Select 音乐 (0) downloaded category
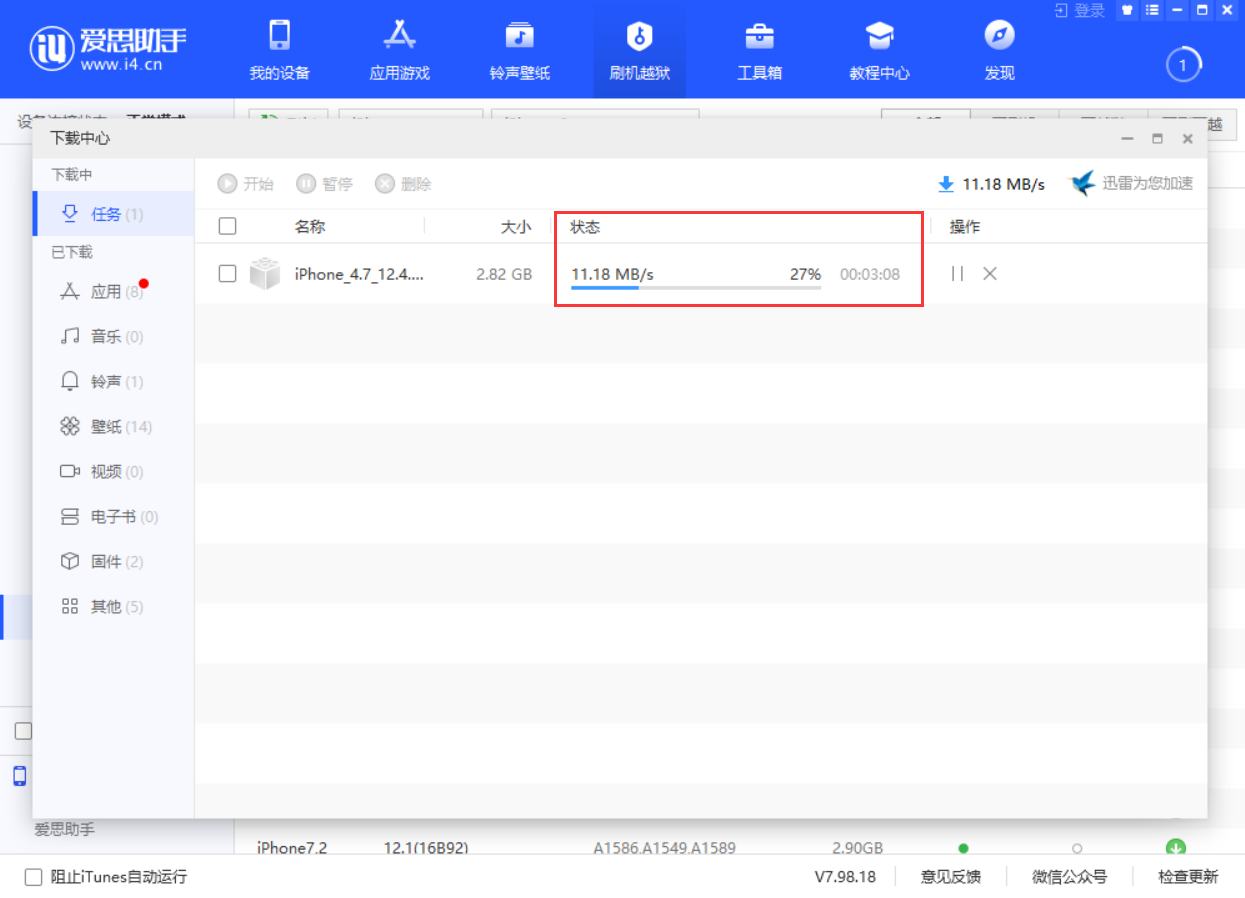Image resolution: width=1245 pixels, height=898 pixels. [114, 337]
